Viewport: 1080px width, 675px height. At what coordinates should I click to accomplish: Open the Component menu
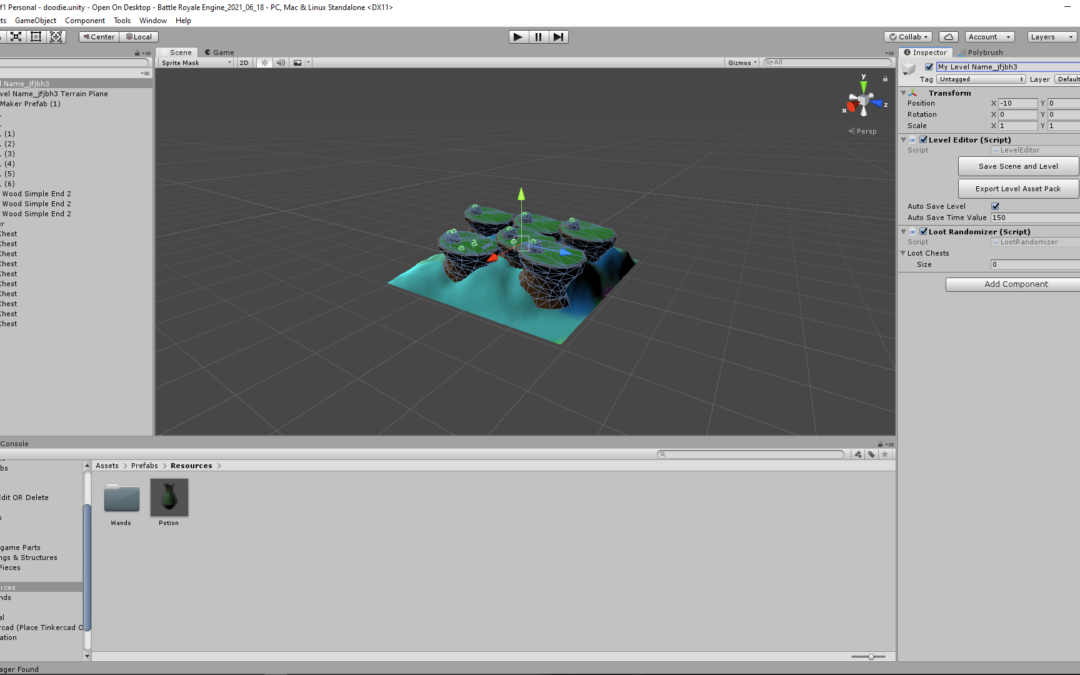coord(85,20)
